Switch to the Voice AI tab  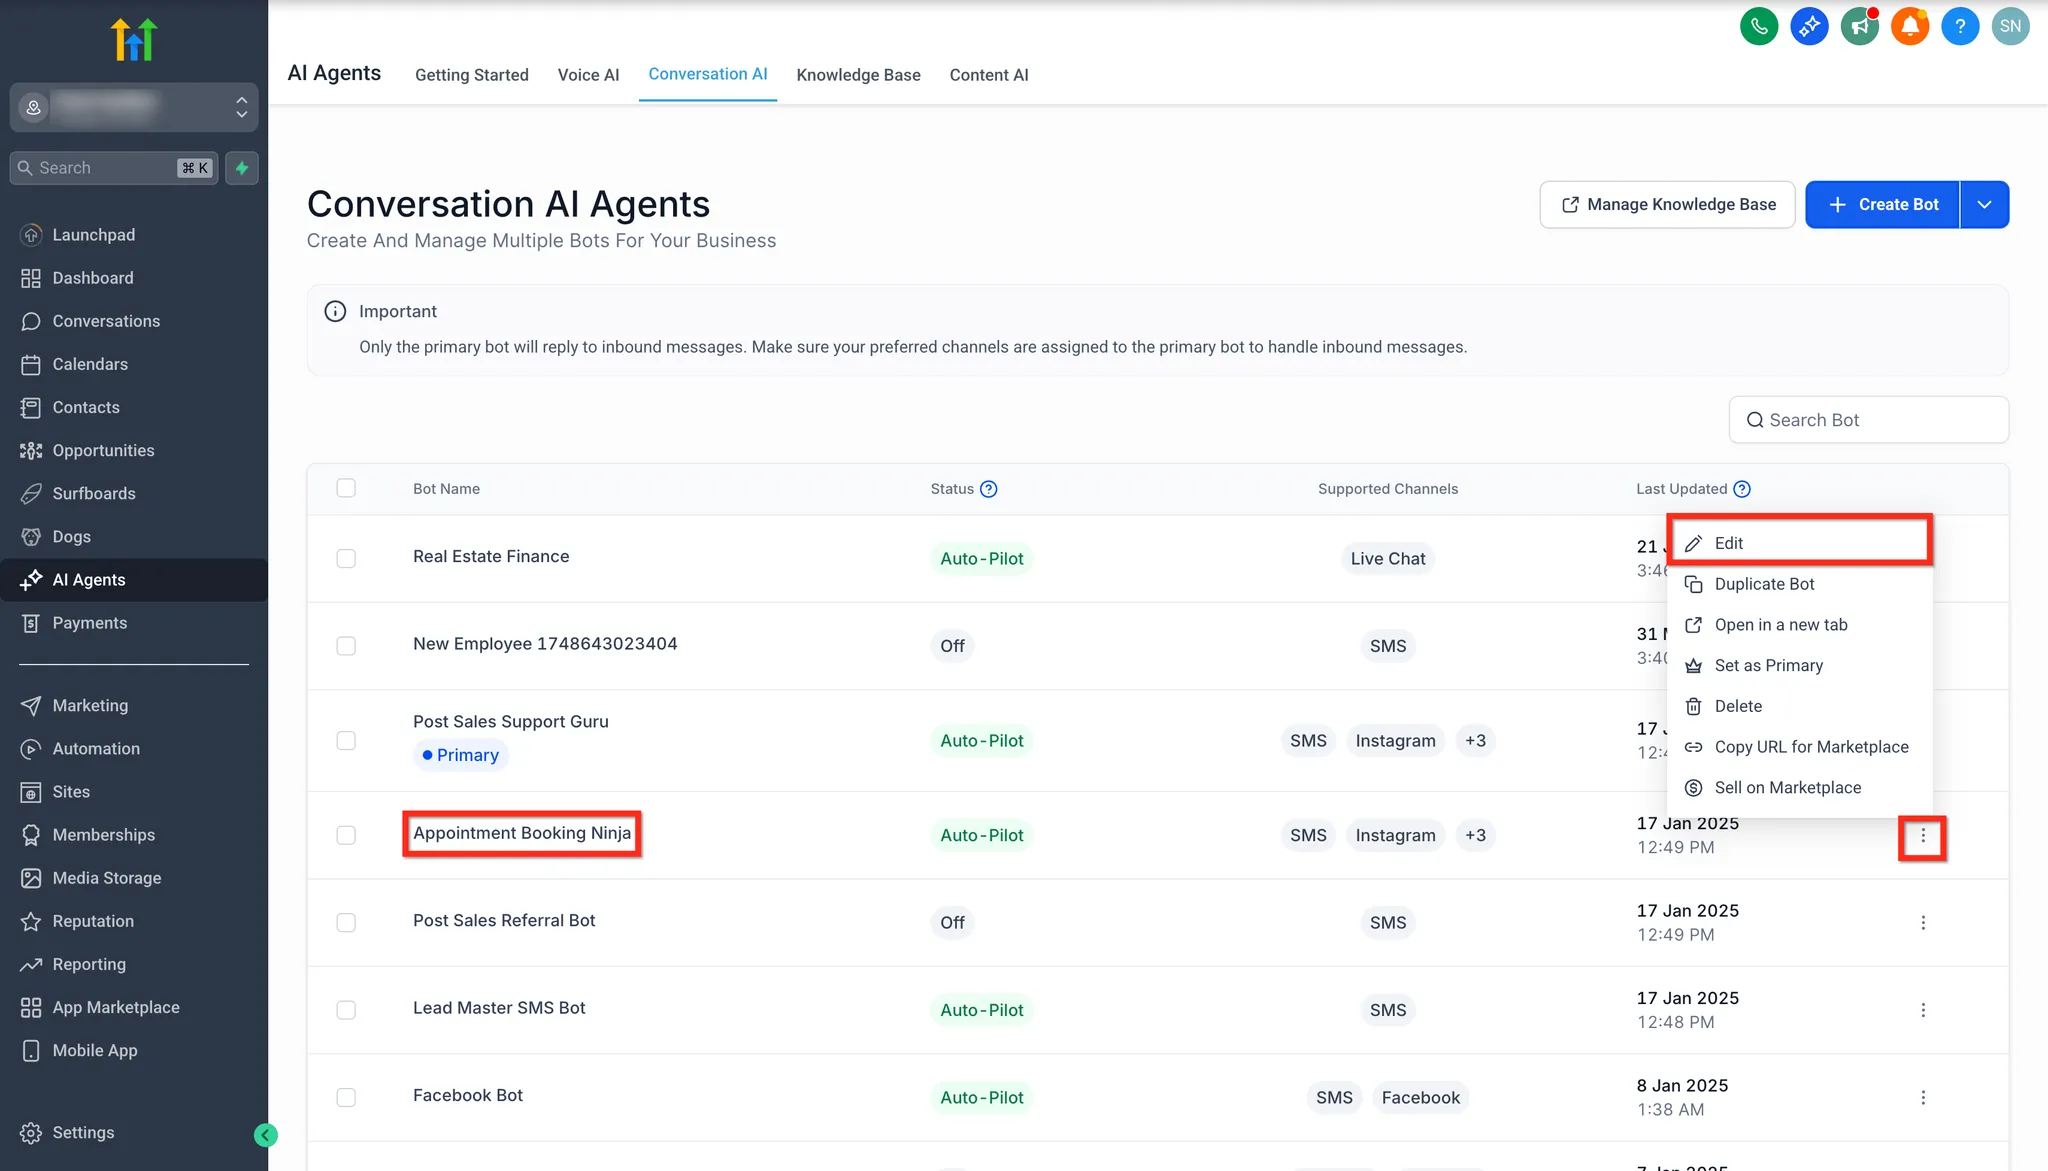[x=588, y=75]
